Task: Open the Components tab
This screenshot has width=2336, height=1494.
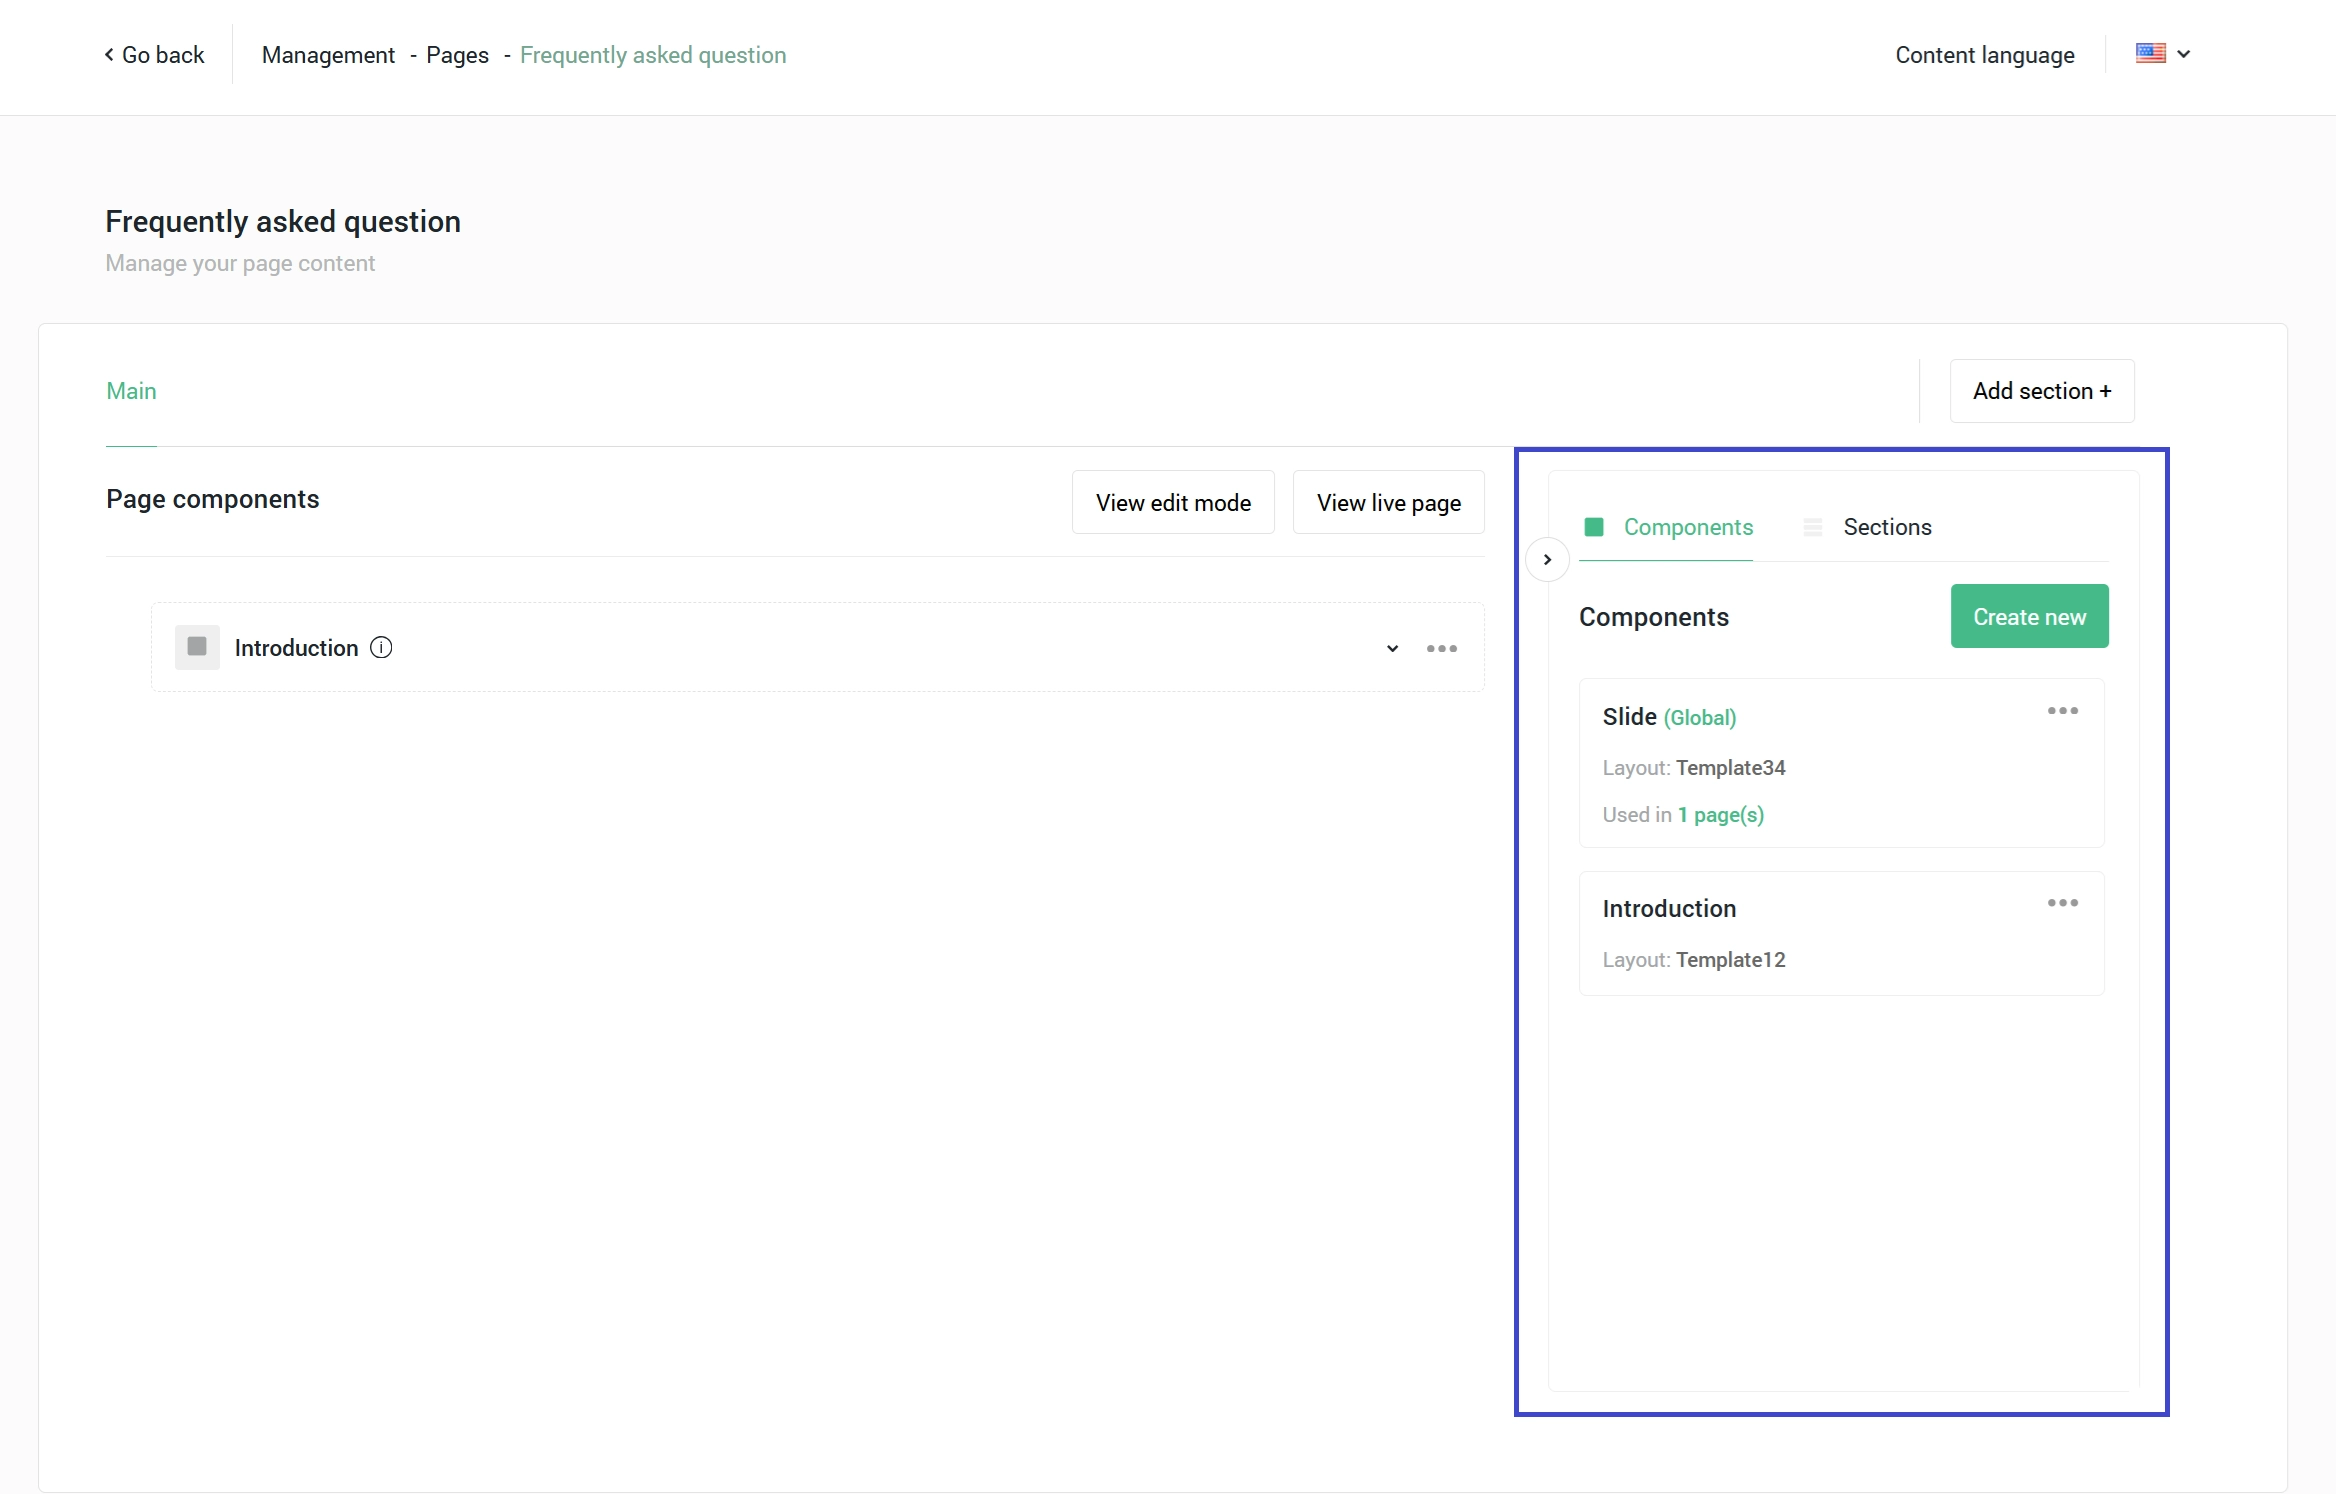Action: point(1687,527)
